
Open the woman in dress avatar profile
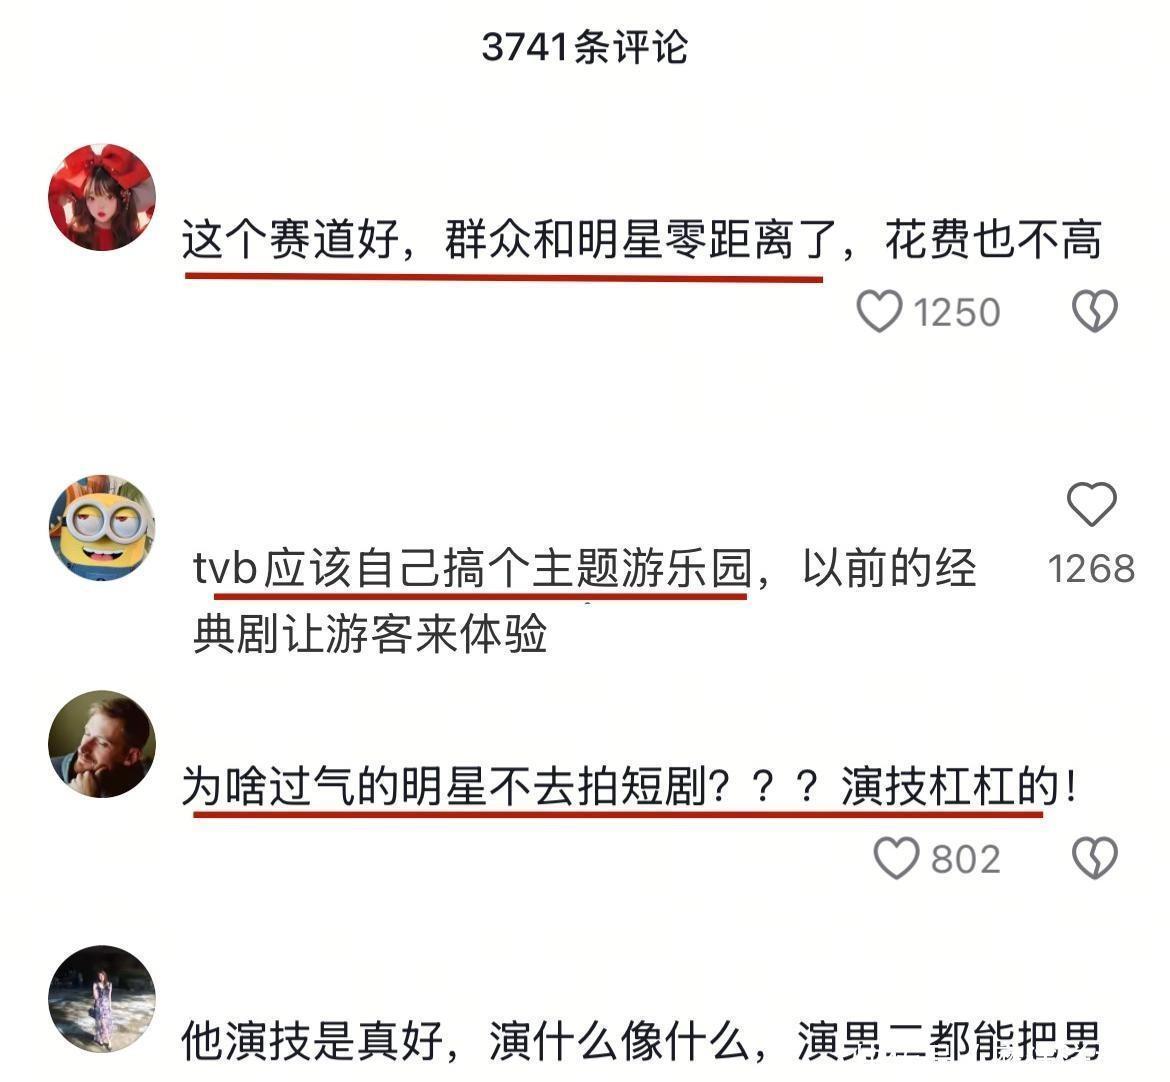coord(102,999)
